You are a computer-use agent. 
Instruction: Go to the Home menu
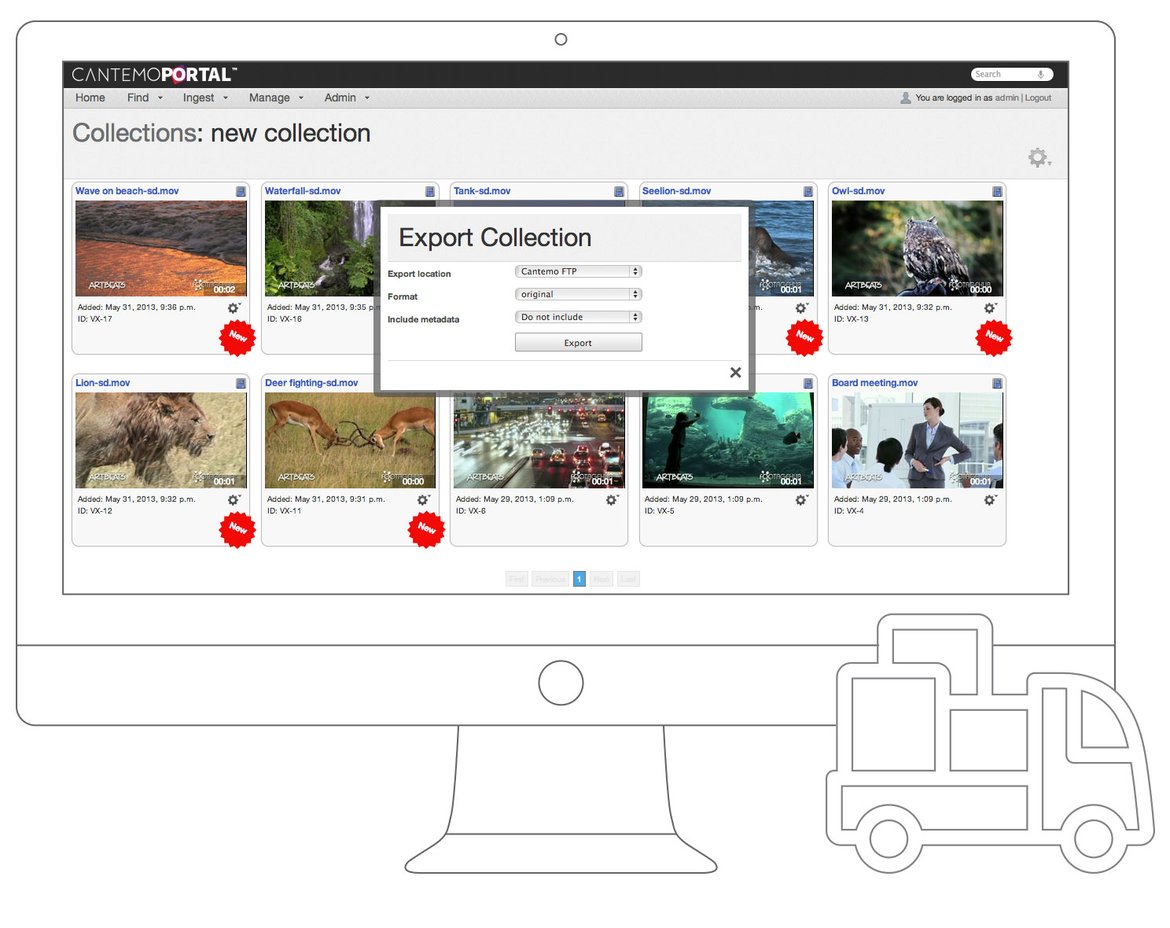coord(90,98)
